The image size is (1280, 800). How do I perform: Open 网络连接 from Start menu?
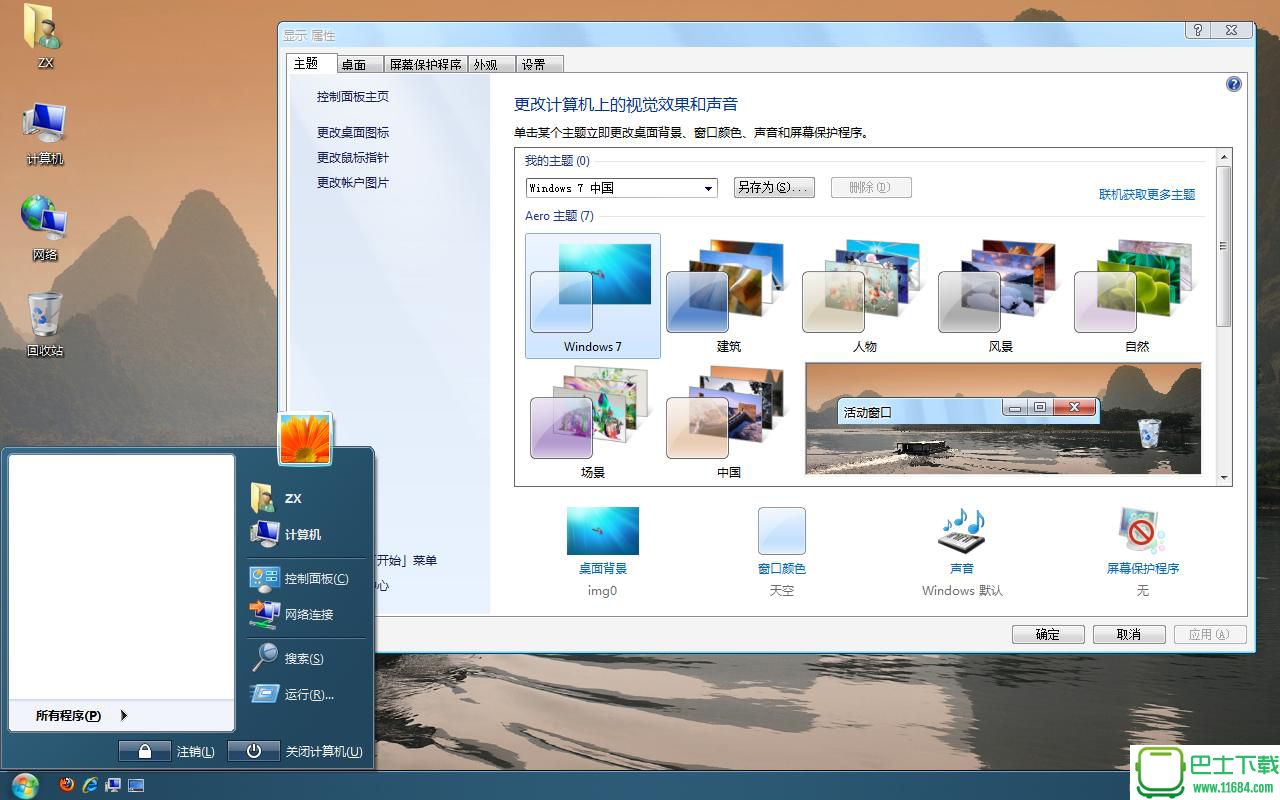[291, 614]
